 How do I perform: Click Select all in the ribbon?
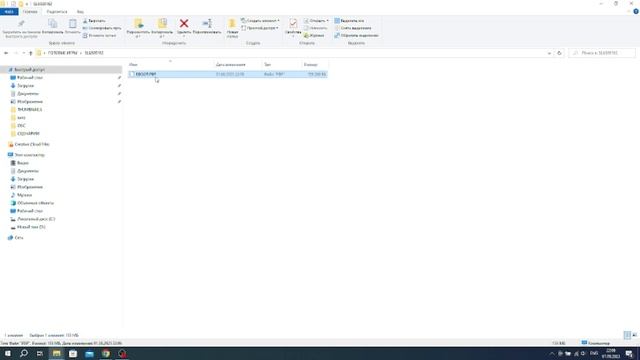tap(349, 21)
